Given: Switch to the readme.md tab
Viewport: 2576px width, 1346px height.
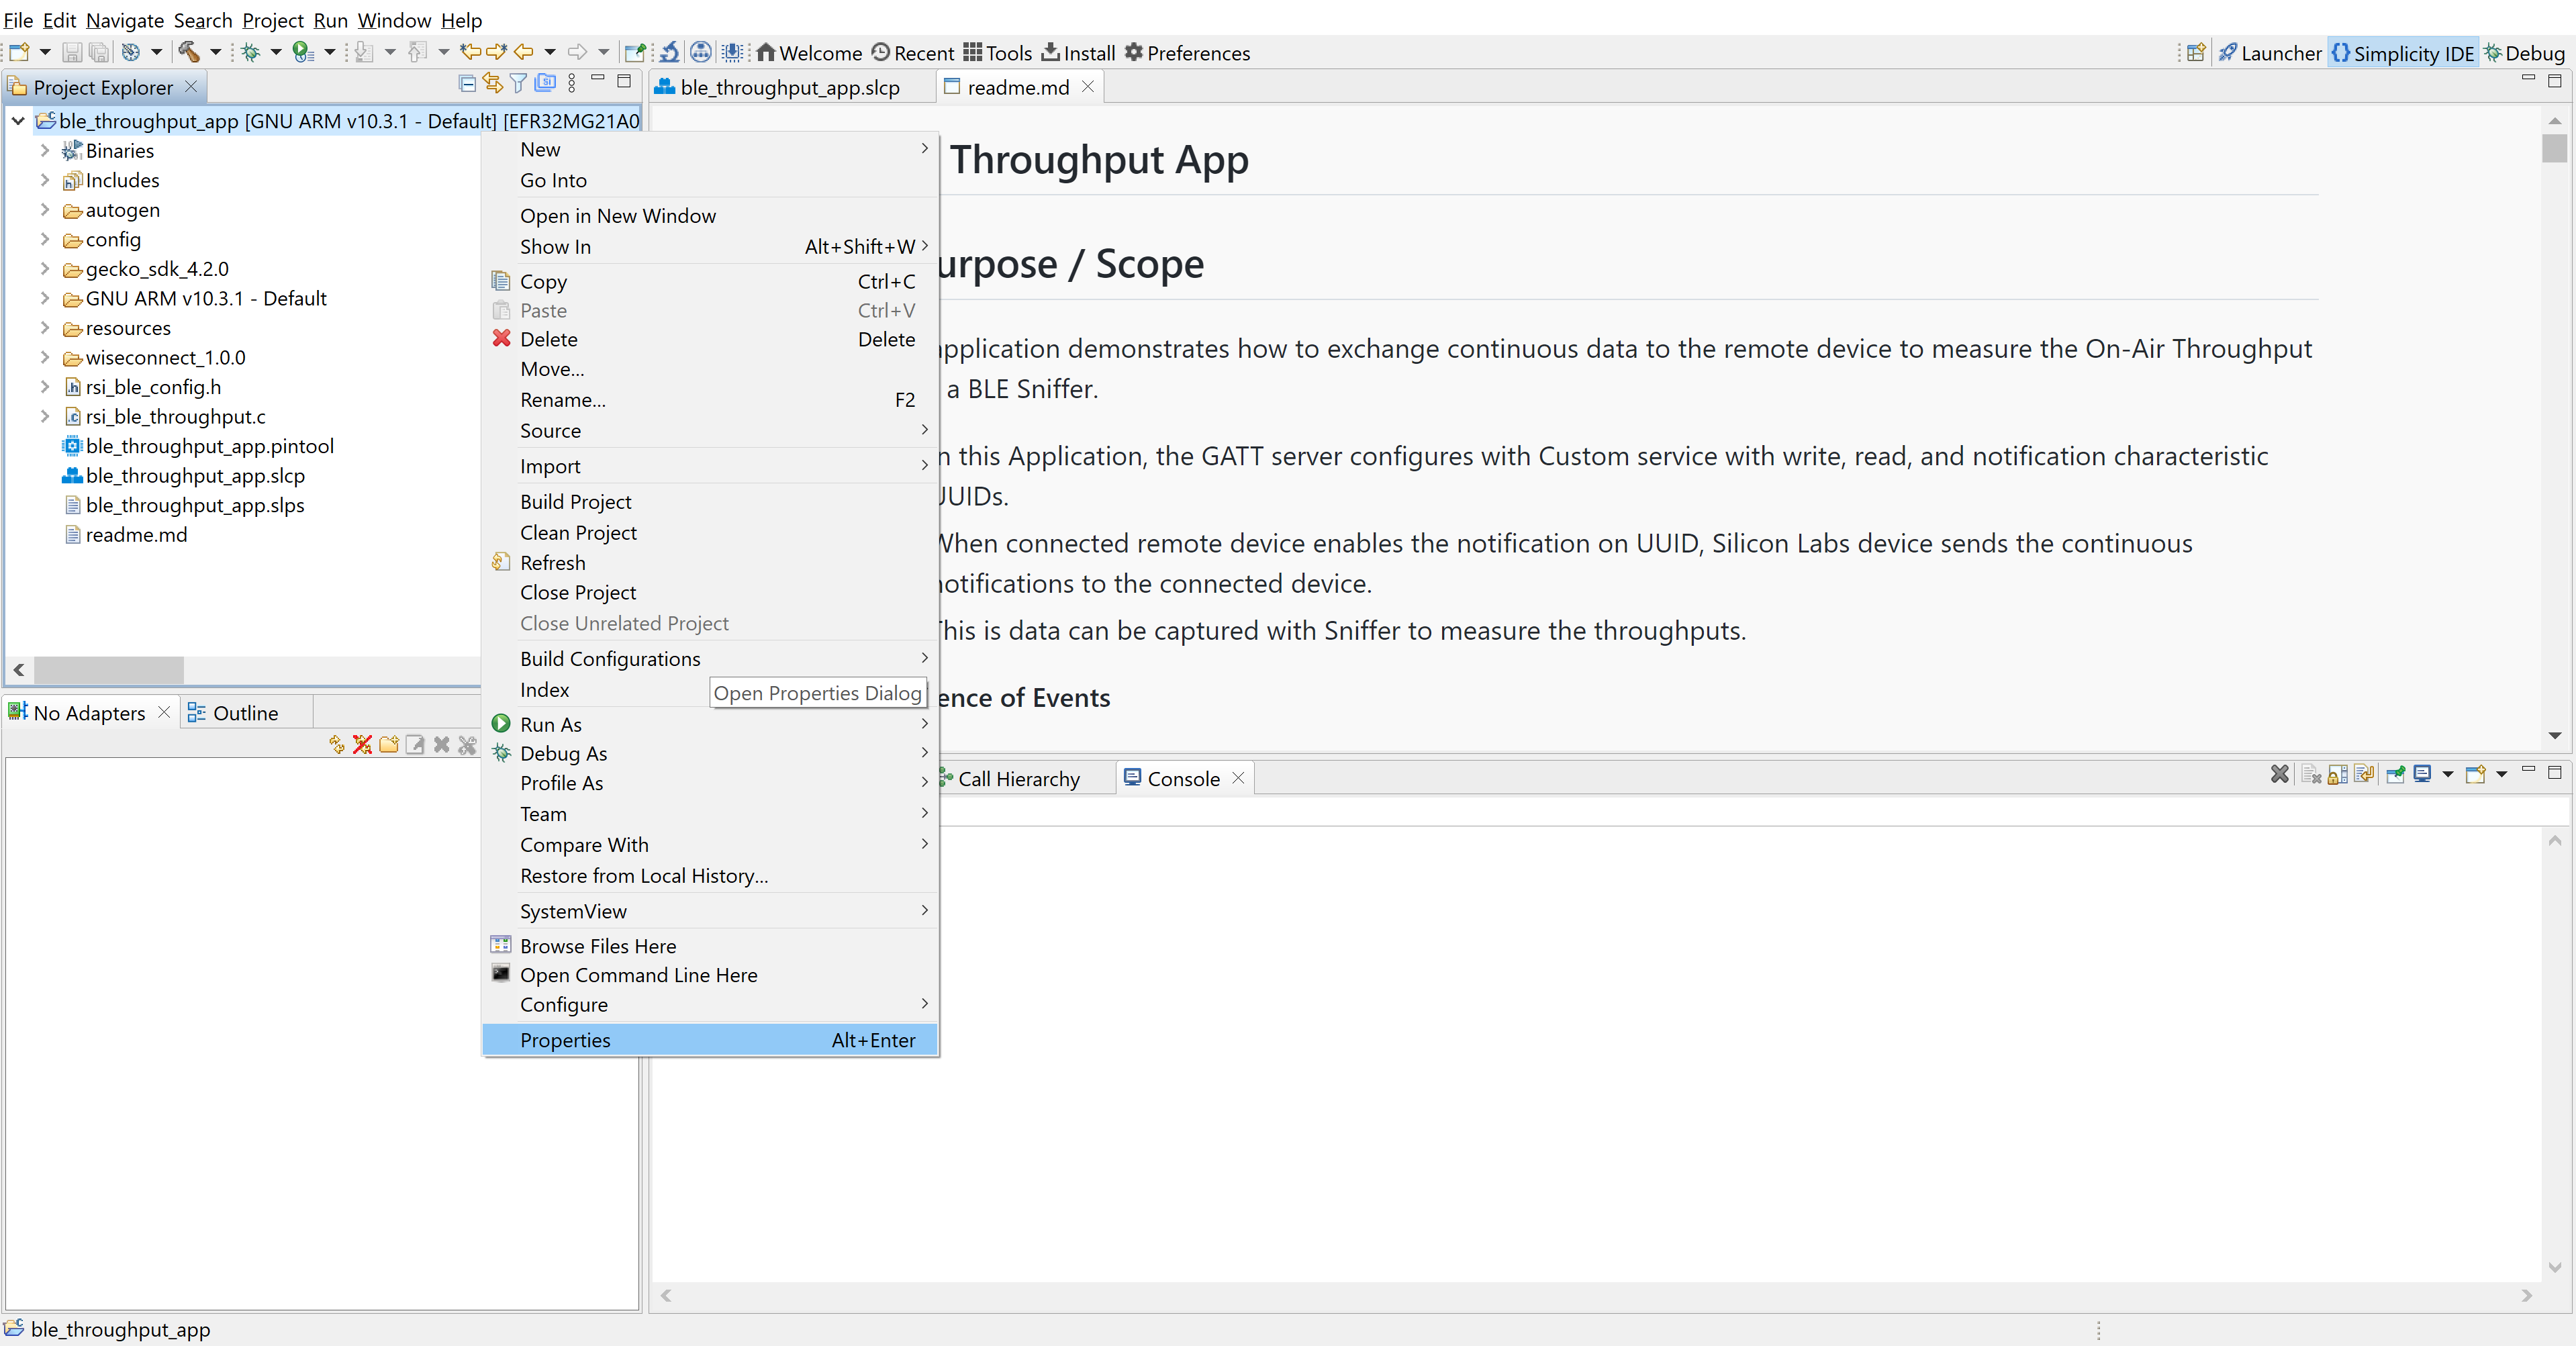Looking at the screenshot, I should click(x=1008, y=87).
